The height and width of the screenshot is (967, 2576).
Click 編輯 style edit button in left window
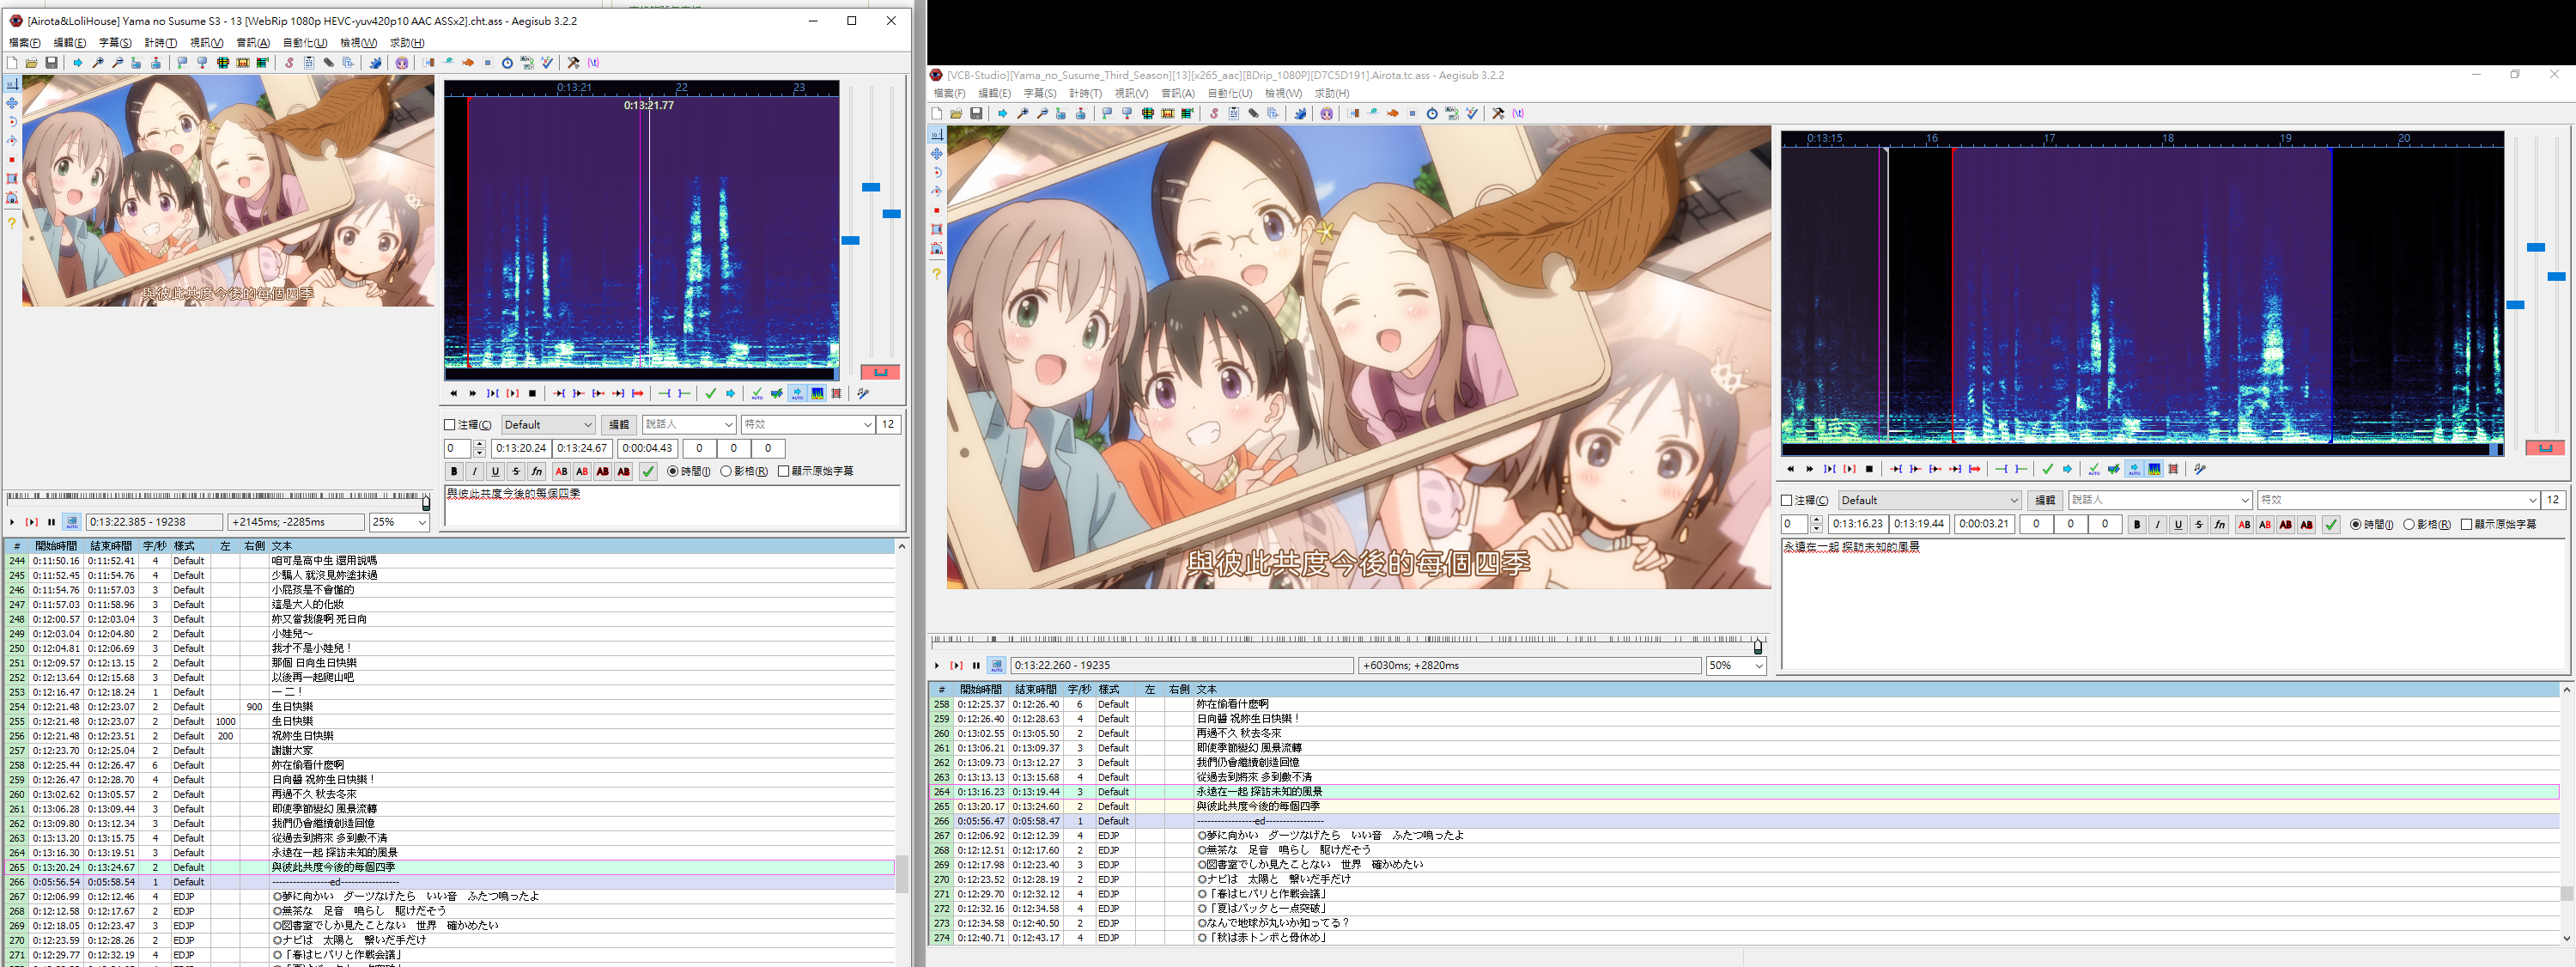[619, 425]
